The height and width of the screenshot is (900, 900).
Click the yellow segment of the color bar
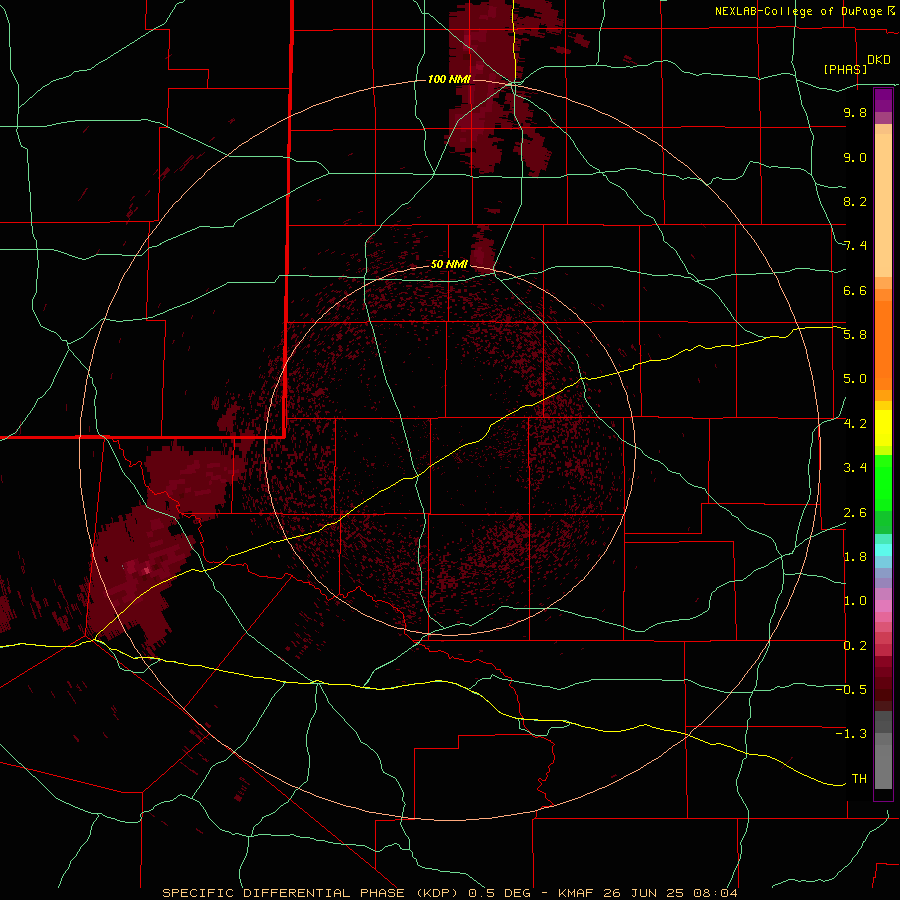pos(883,428)
